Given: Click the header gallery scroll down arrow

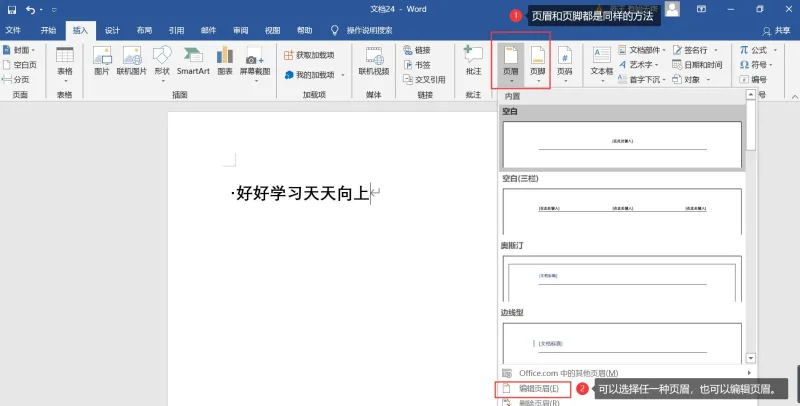Looking at the screenshot, I should 751,358.
